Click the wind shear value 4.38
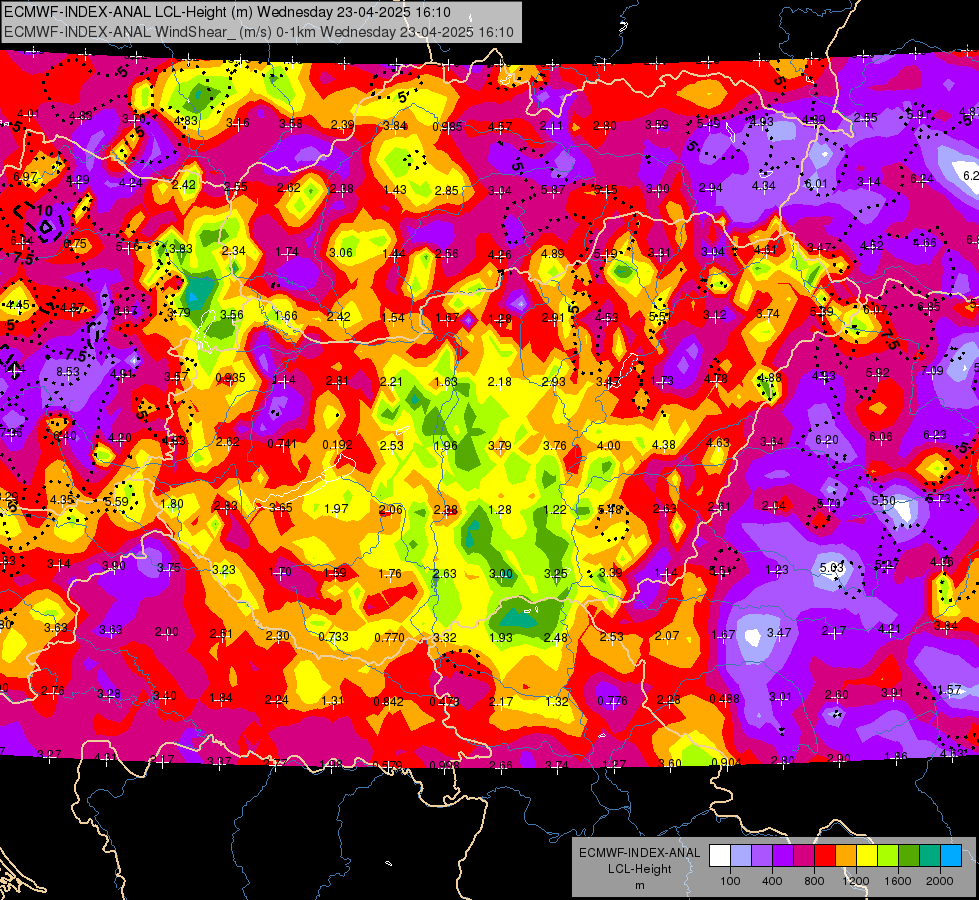This screenshot has height=900, width=979. [x=663, y=445]
